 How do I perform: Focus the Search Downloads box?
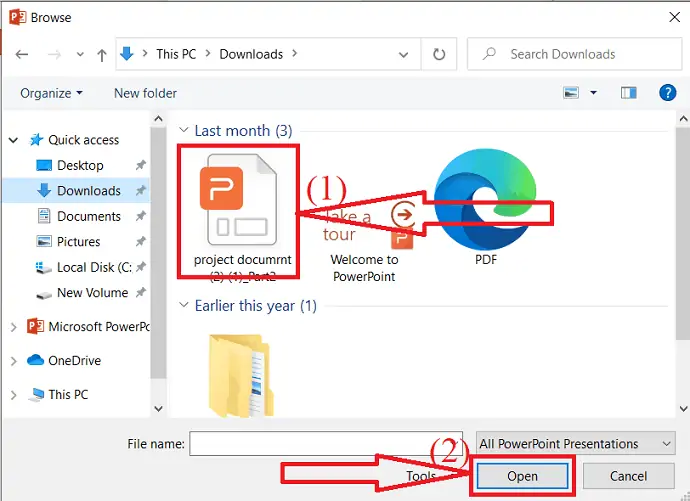(575, 54)
